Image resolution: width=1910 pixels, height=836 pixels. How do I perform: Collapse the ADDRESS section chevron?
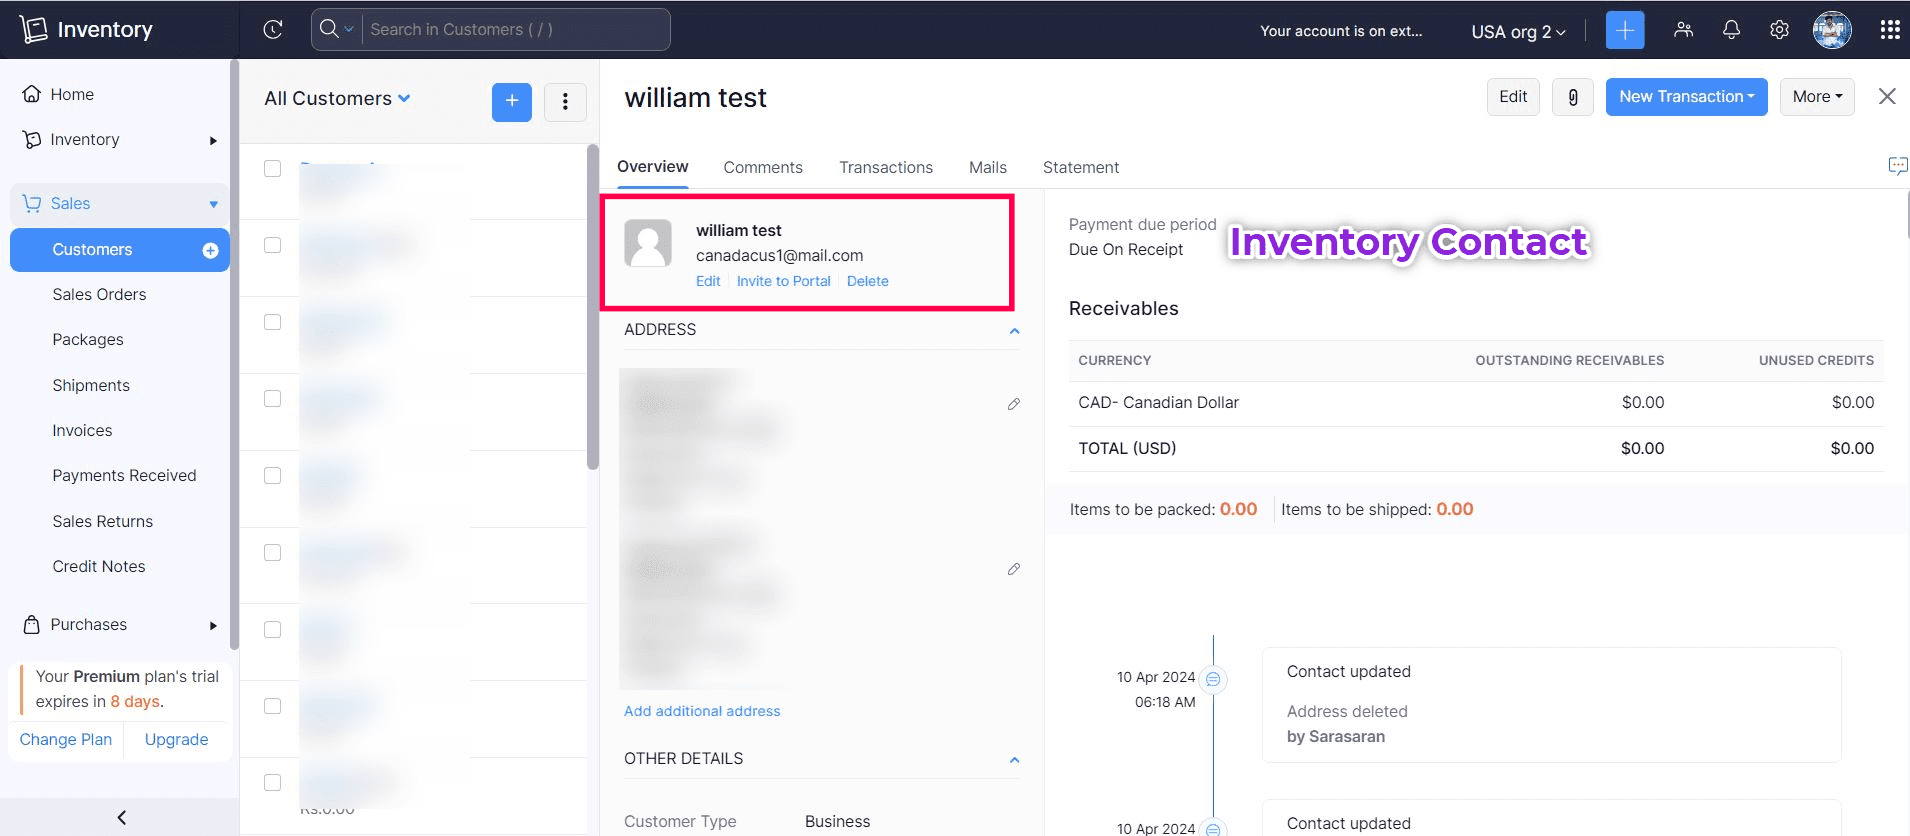pyautogui.click(x=1014, y=331)
